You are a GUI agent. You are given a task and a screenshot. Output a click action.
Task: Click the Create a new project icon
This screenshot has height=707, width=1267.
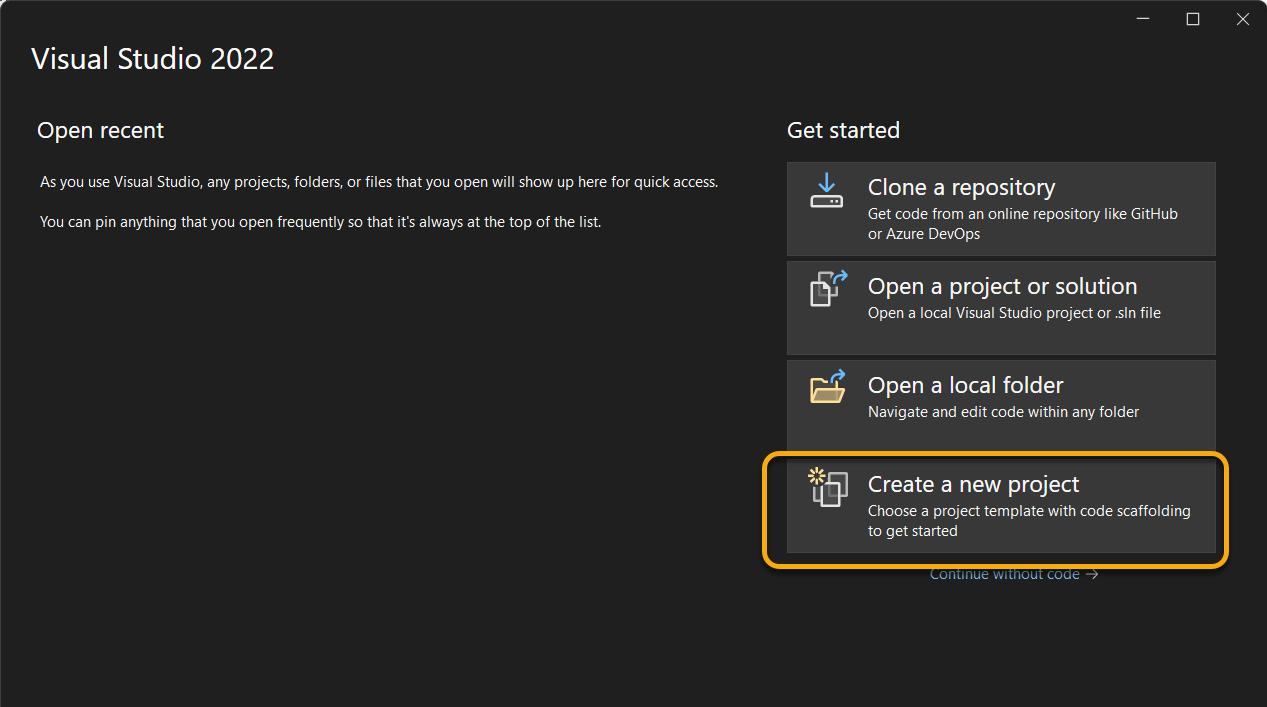click(x=827, y=487)
